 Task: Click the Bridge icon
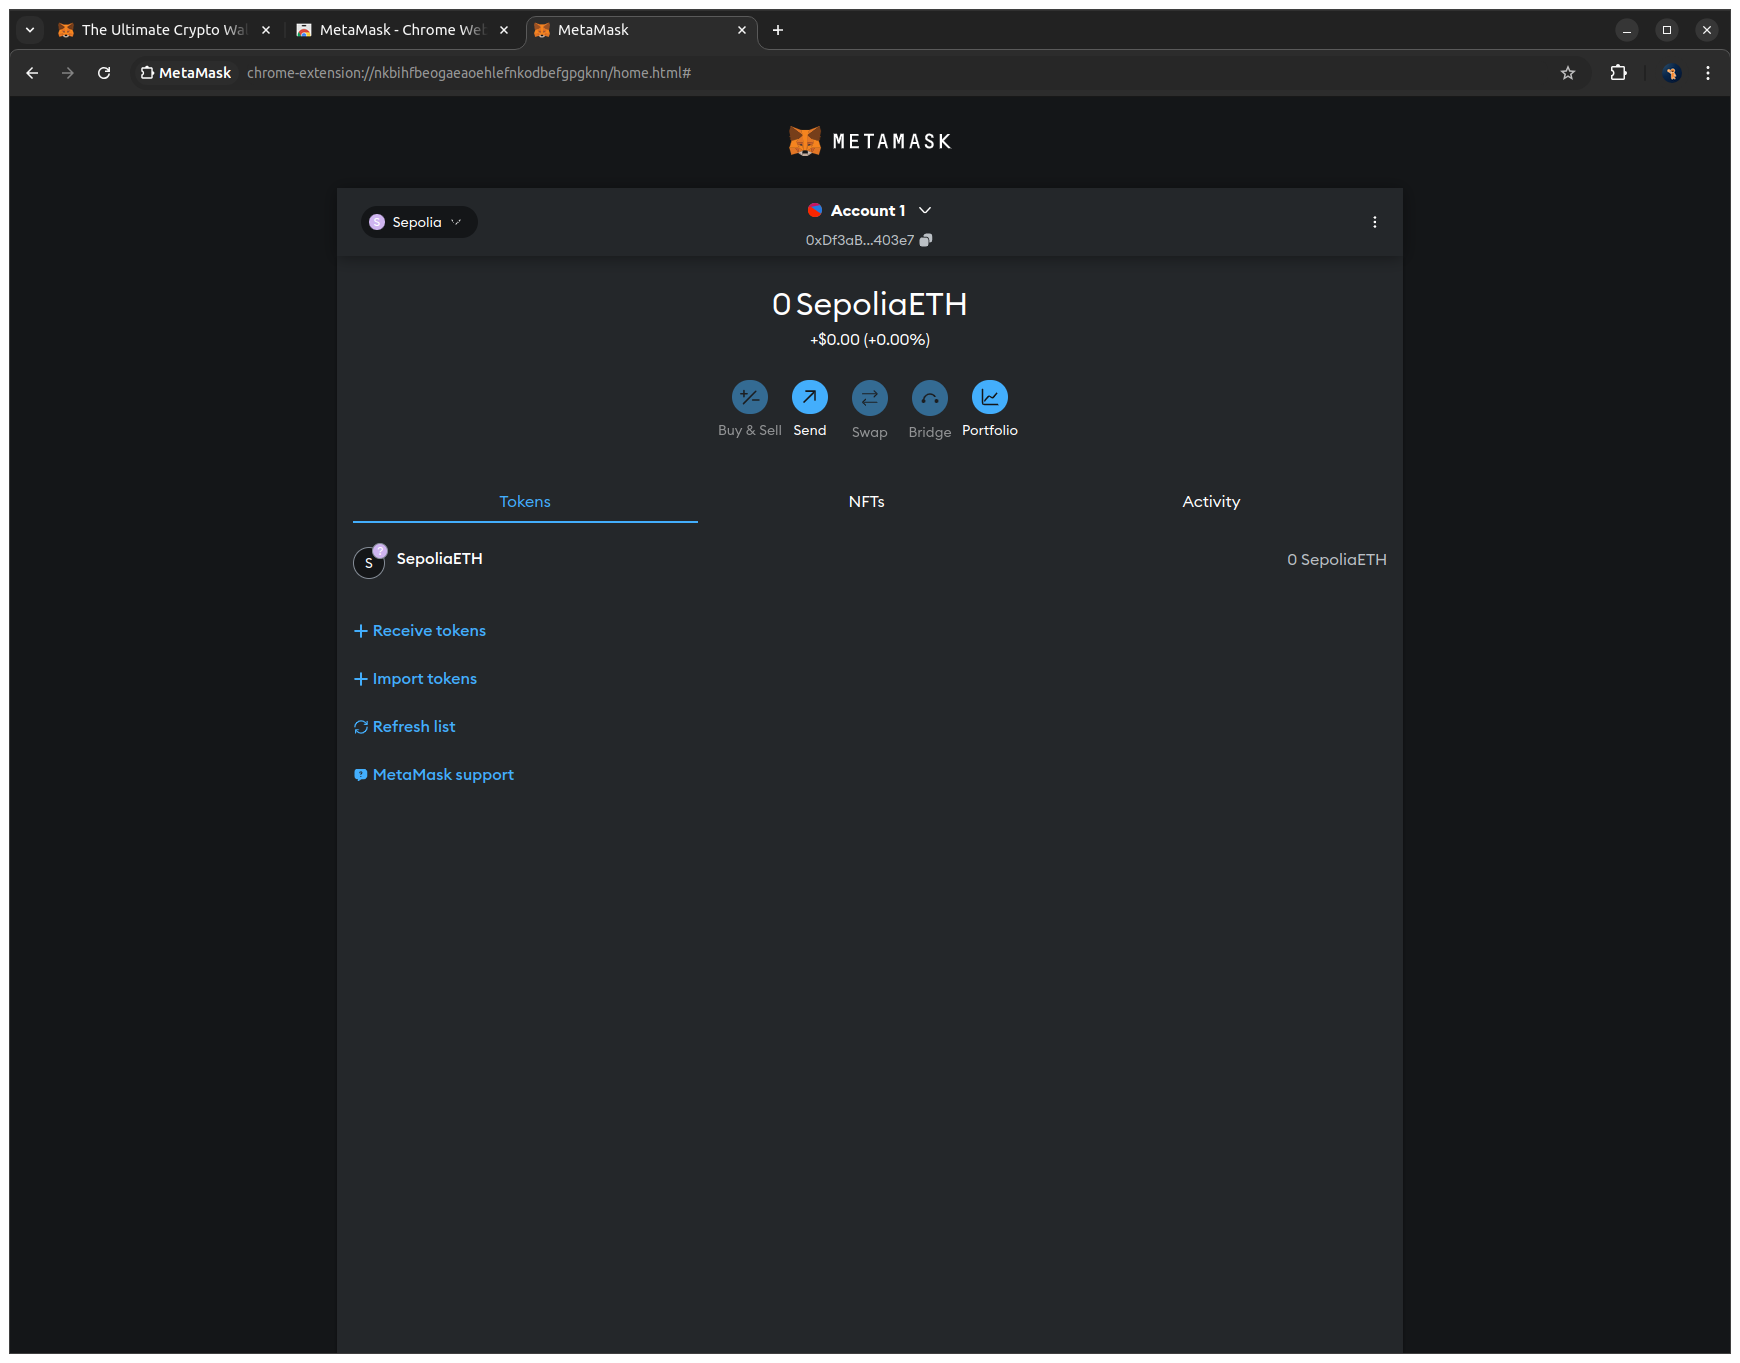[930, 397]
